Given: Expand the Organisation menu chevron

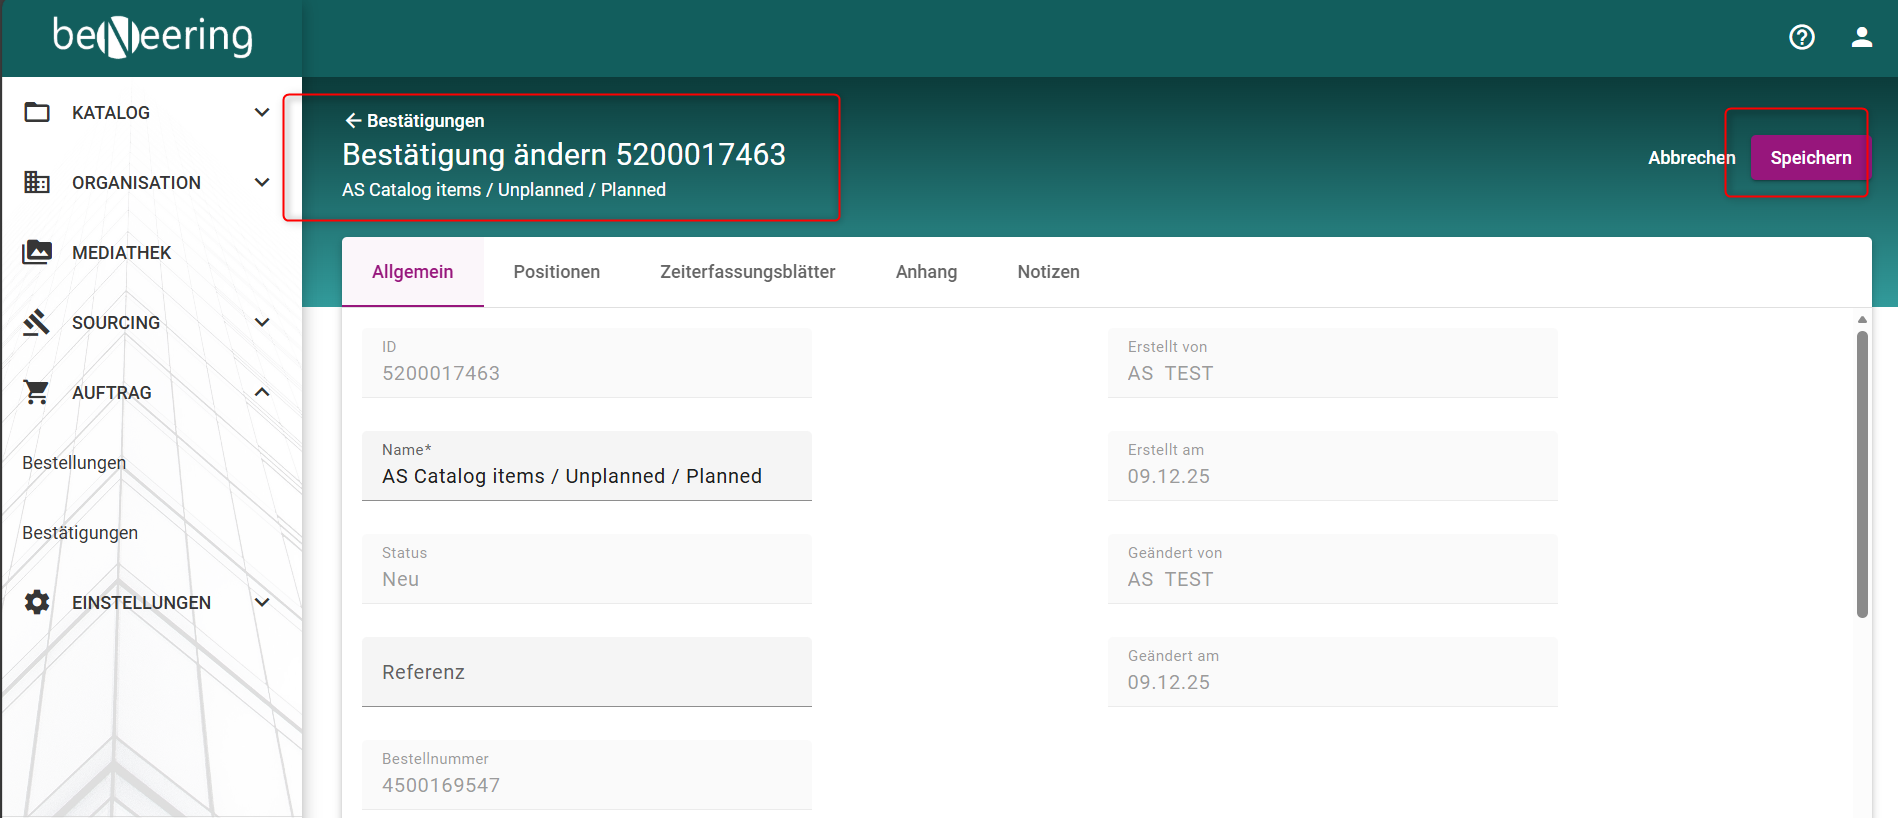Looking at the screenshot, I should click(262, 182).
